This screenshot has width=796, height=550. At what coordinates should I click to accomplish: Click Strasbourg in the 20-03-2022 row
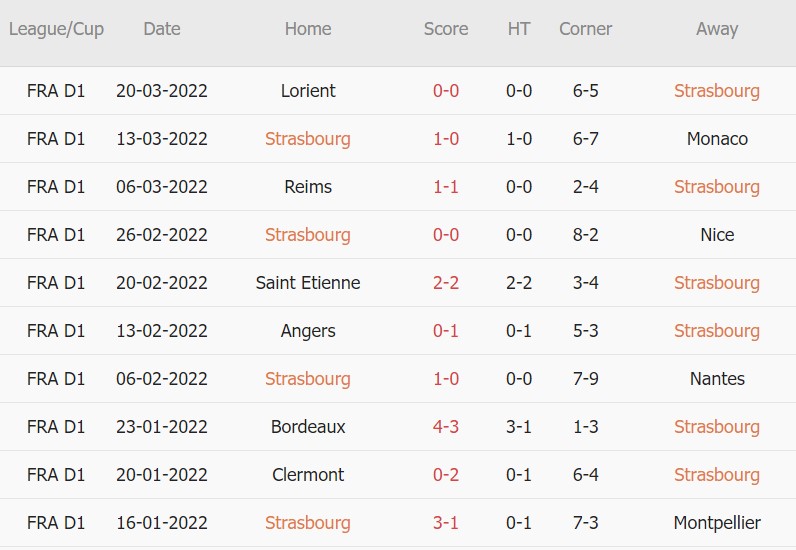point(717,91)
